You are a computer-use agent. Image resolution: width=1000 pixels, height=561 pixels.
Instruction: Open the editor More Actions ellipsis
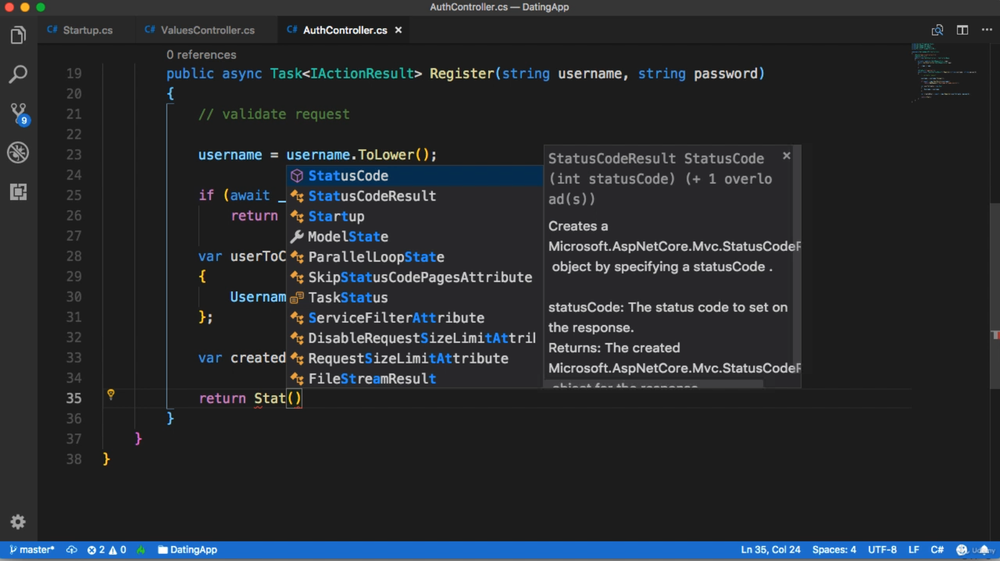(987, 30)
